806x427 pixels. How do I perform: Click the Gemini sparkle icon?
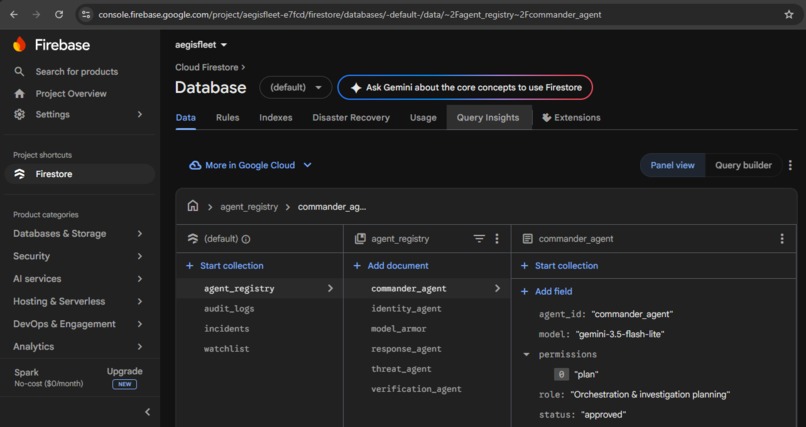click(x=356, y=87)
